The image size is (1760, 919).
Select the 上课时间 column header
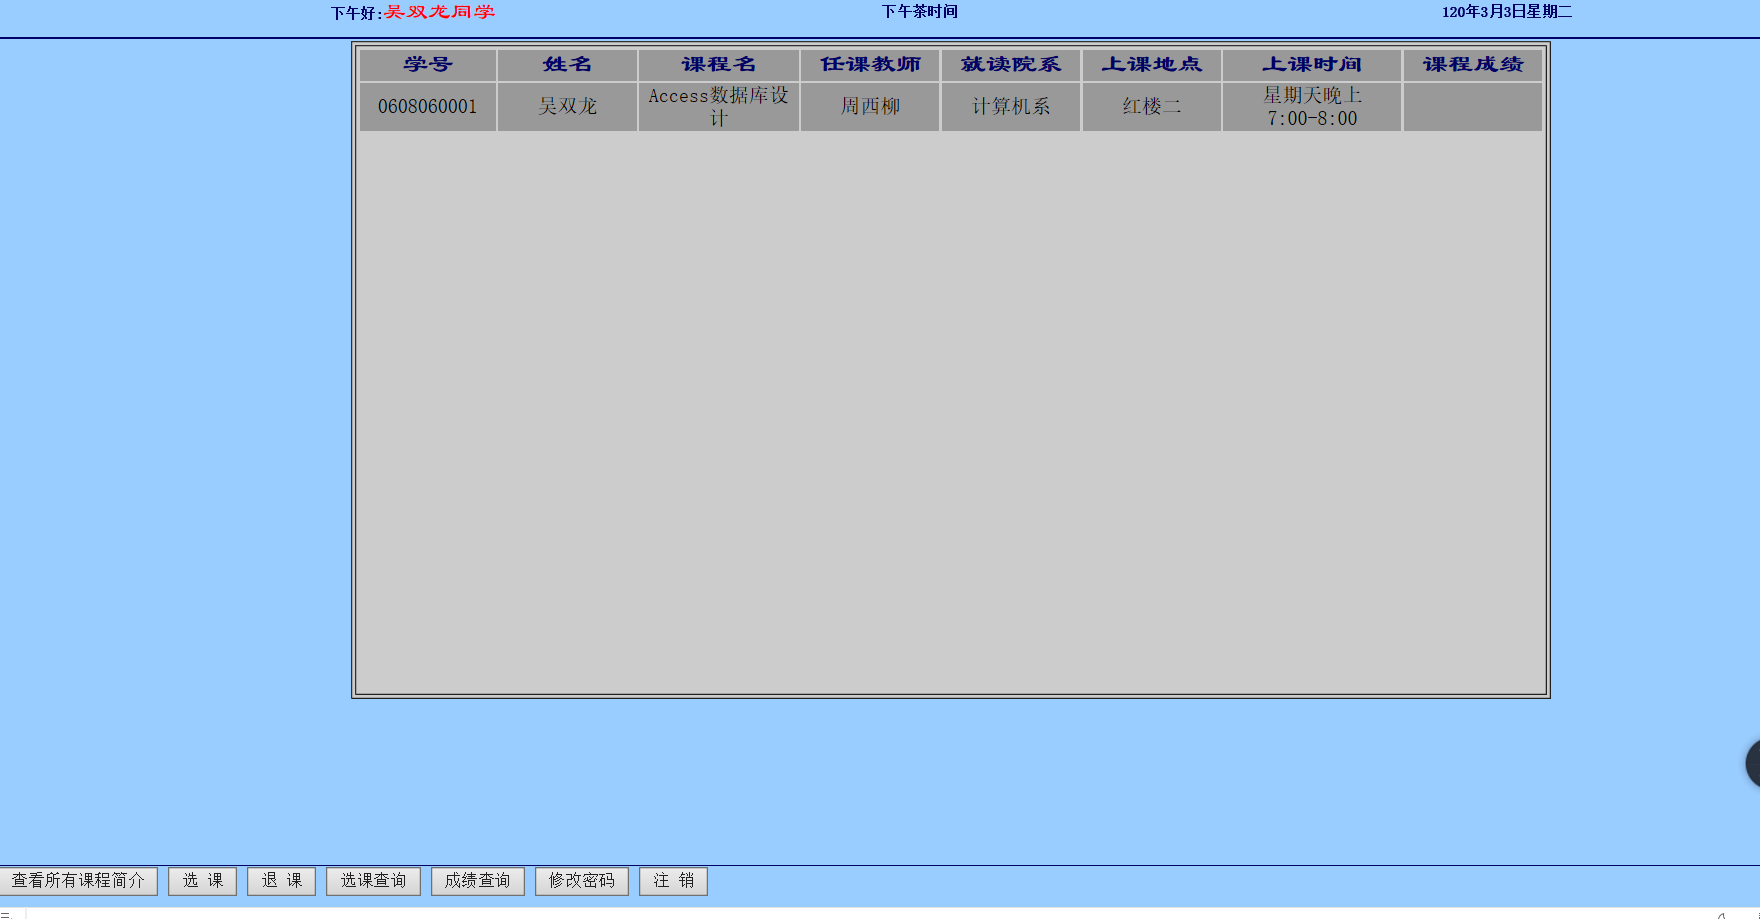coord(1312,65)
